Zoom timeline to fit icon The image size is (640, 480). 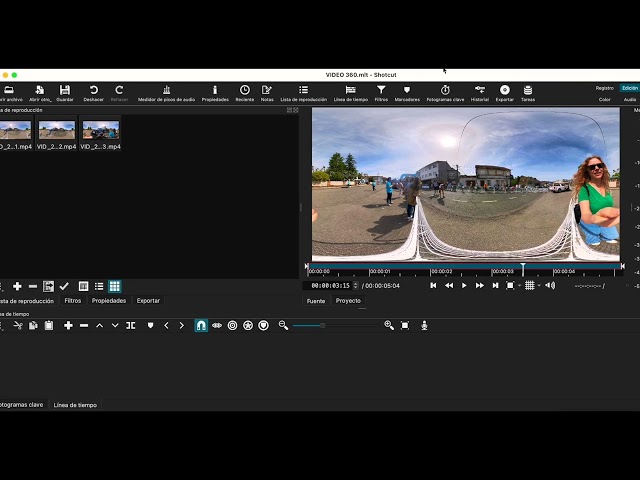click(405, 325)
